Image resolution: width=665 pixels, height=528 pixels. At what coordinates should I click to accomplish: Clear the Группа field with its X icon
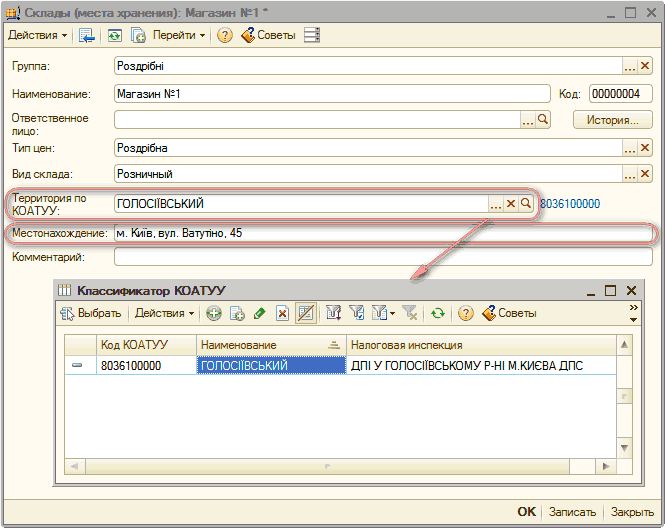click(645, 66)
